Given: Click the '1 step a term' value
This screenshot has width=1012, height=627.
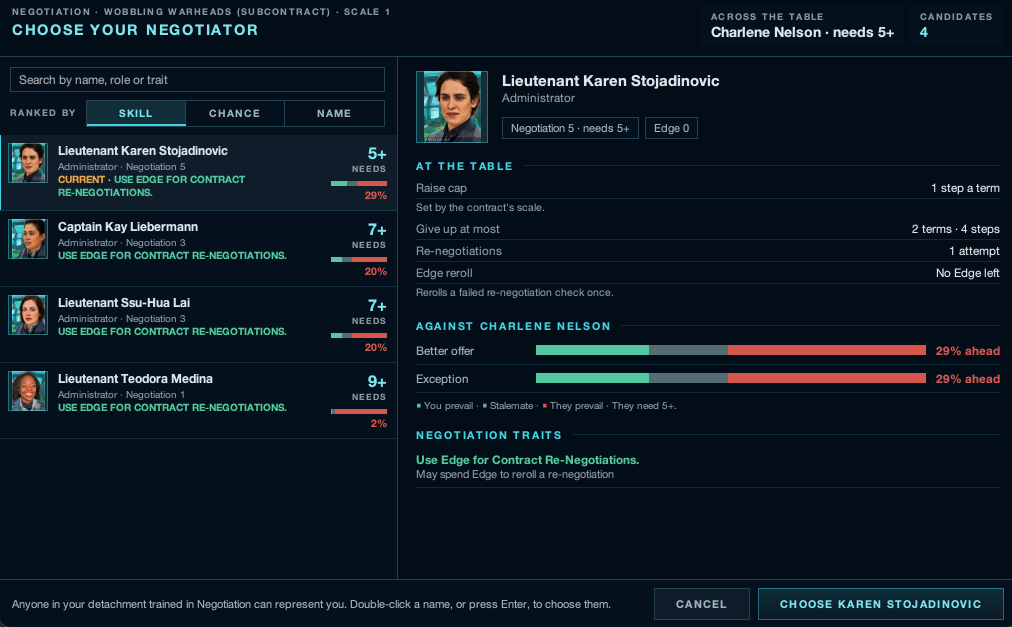Looking at the screenshot, I should tap(965, 188).
